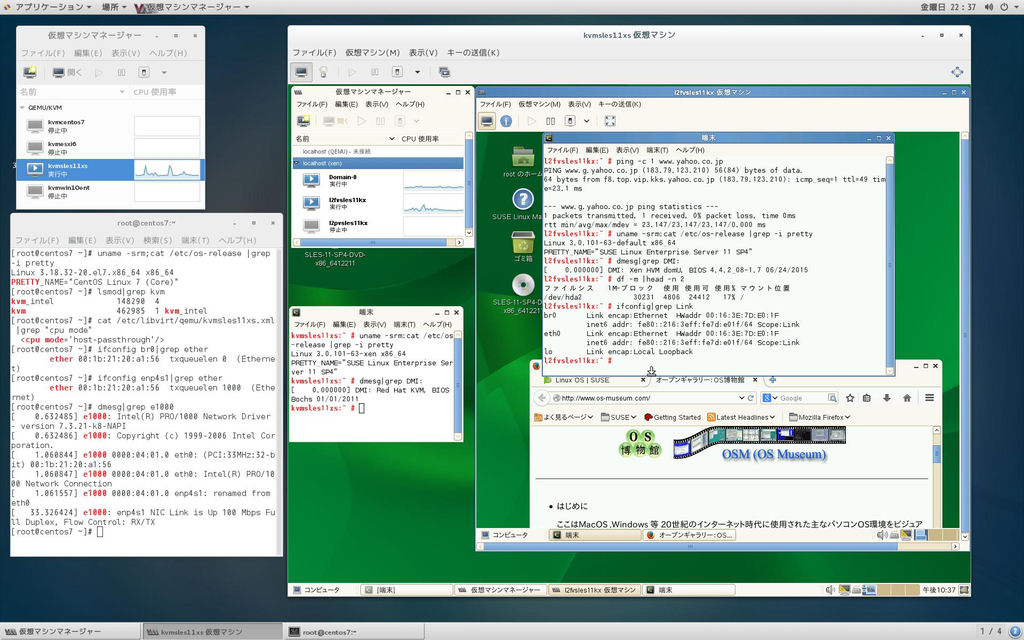
Task: Collapse the QEMU/KVM connection tree
Action: click(22, 108)
